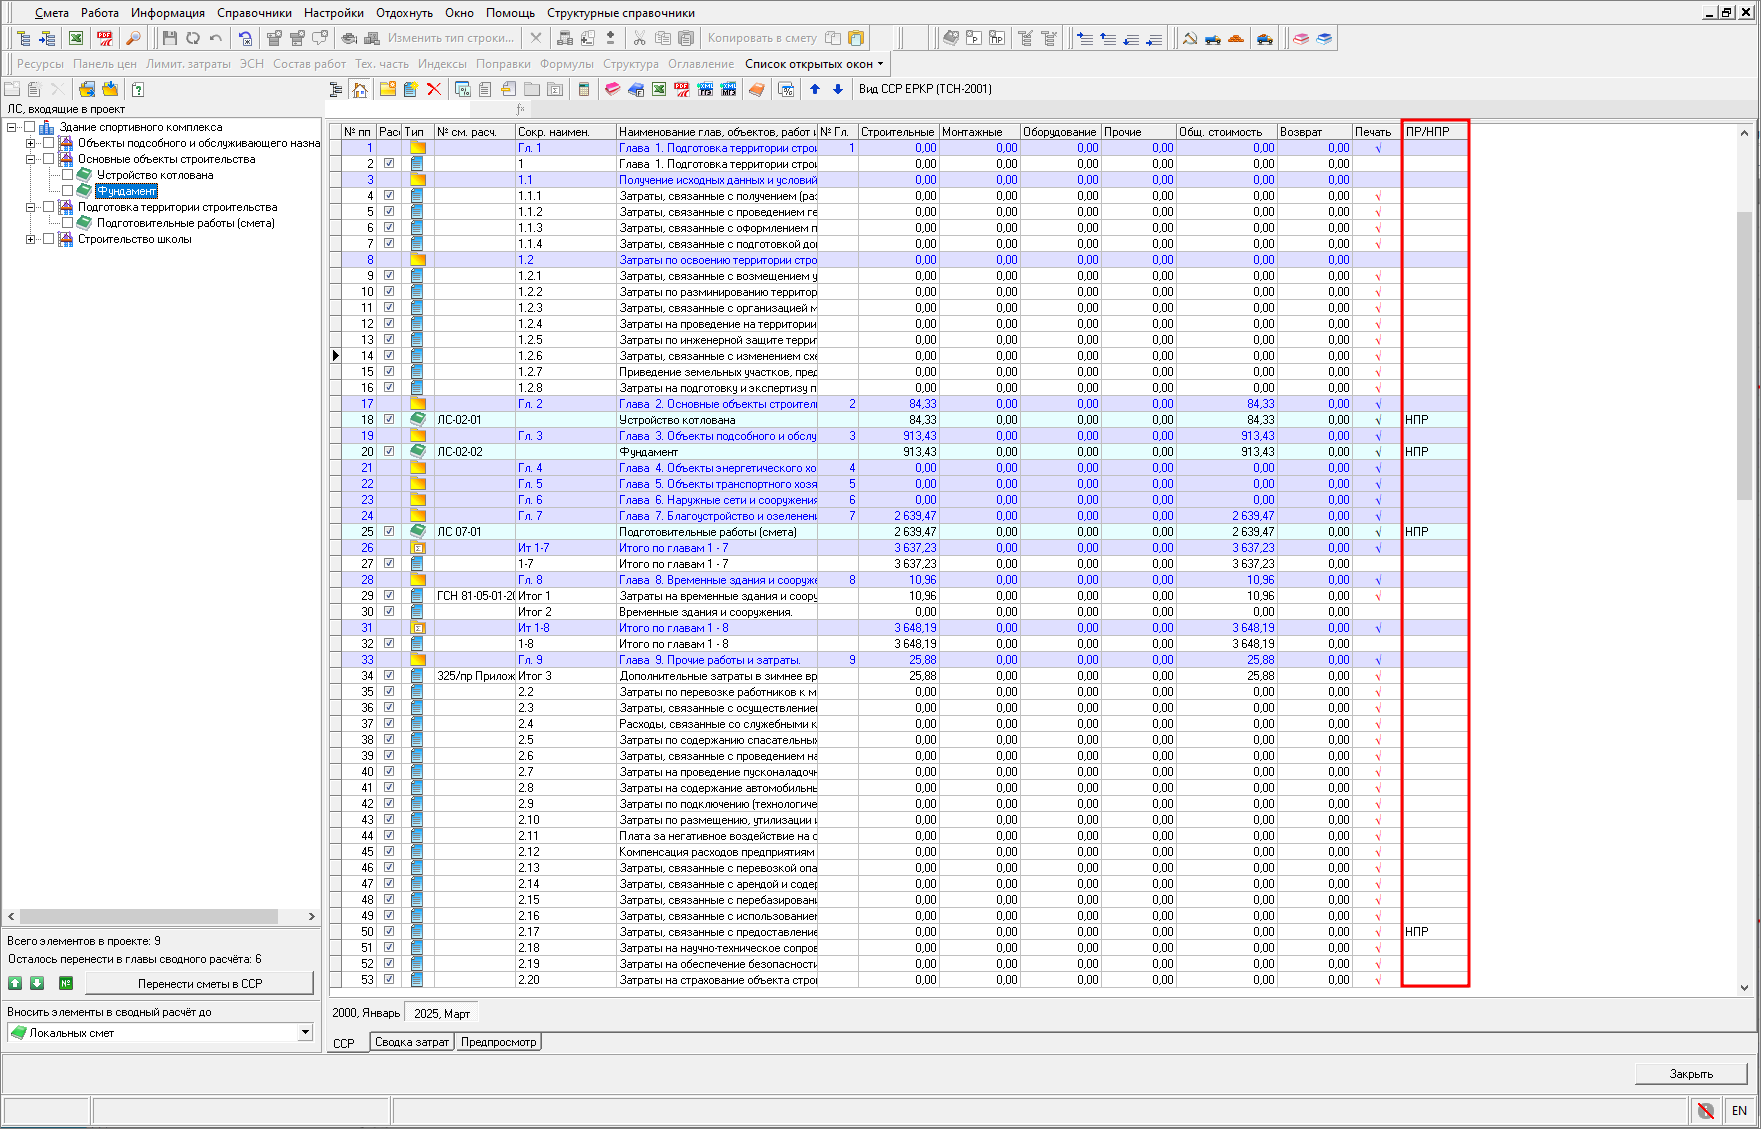The width and height of the screenshot is (1761, 1129).
Task: Click the calculator icon in SSR toolbar
Action: pos(584,89)
